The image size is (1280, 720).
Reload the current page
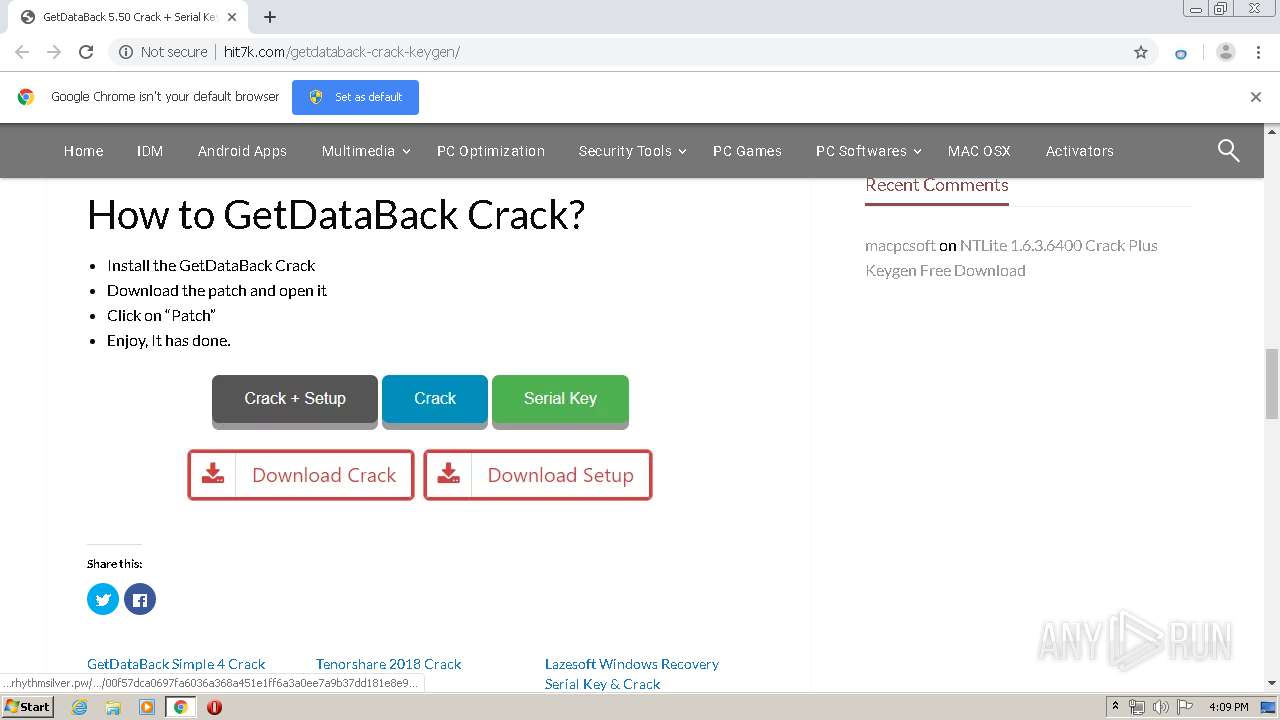tap(86, 52)
